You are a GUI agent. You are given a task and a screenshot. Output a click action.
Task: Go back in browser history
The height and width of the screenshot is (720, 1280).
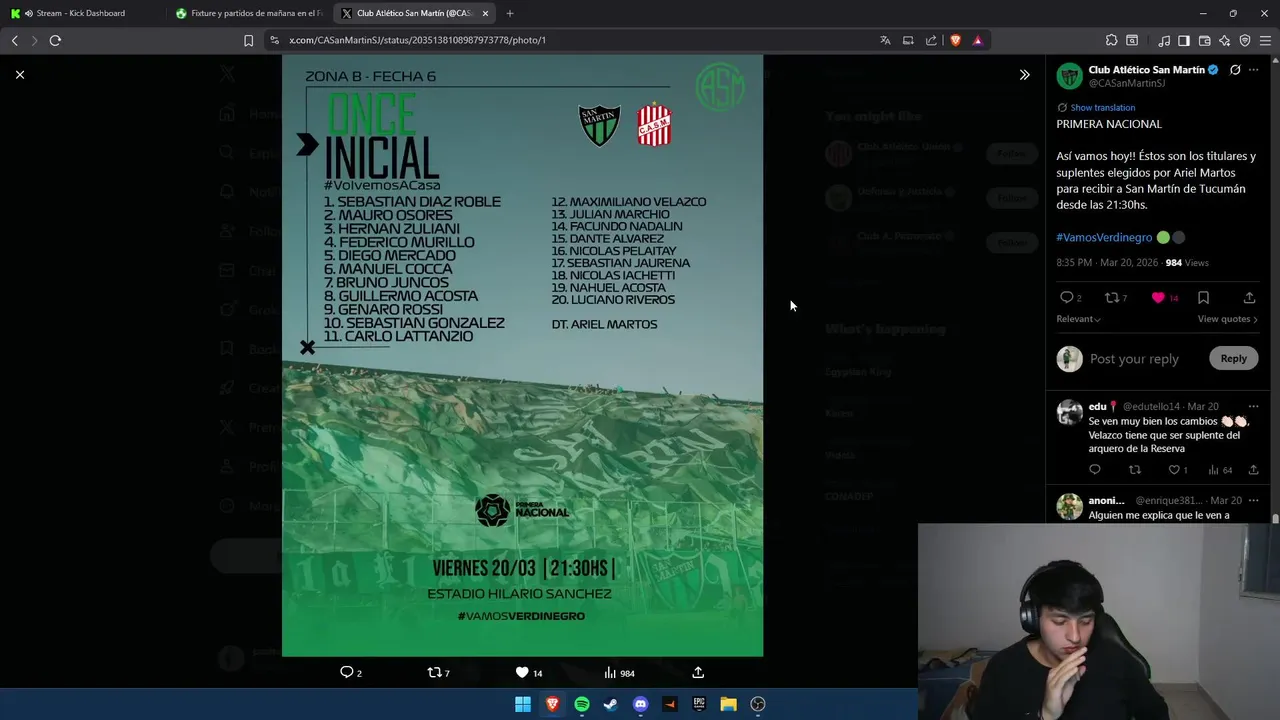(x=14, y=40)
